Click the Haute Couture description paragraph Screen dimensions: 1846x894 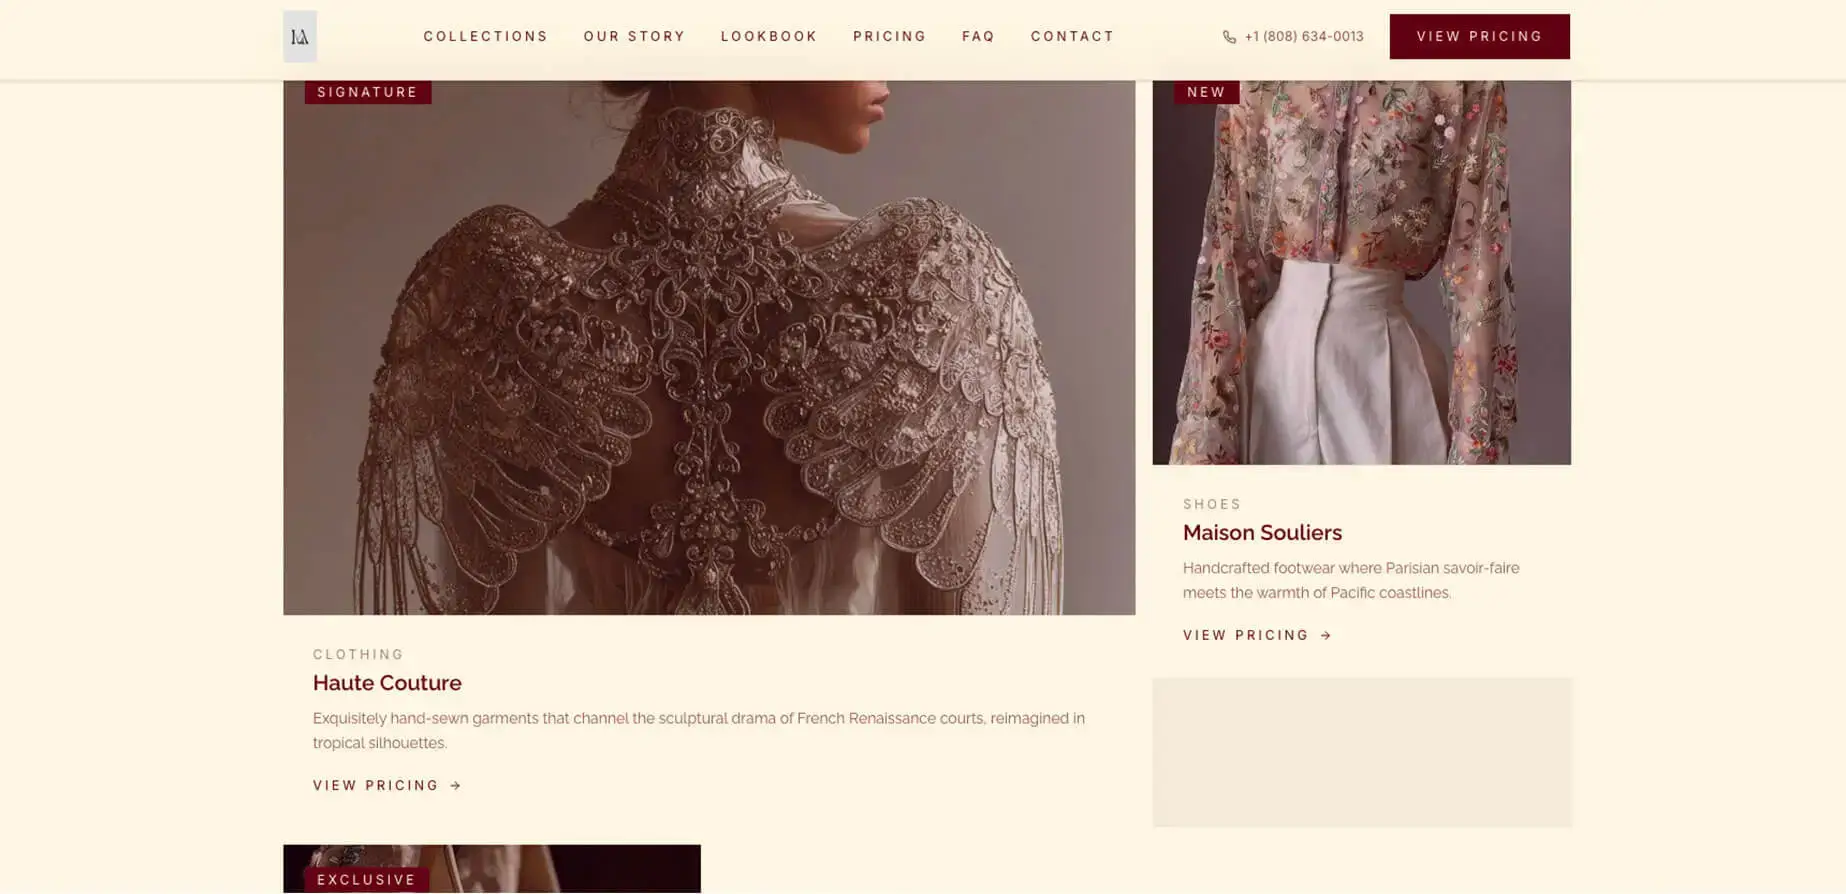(699, 731)
